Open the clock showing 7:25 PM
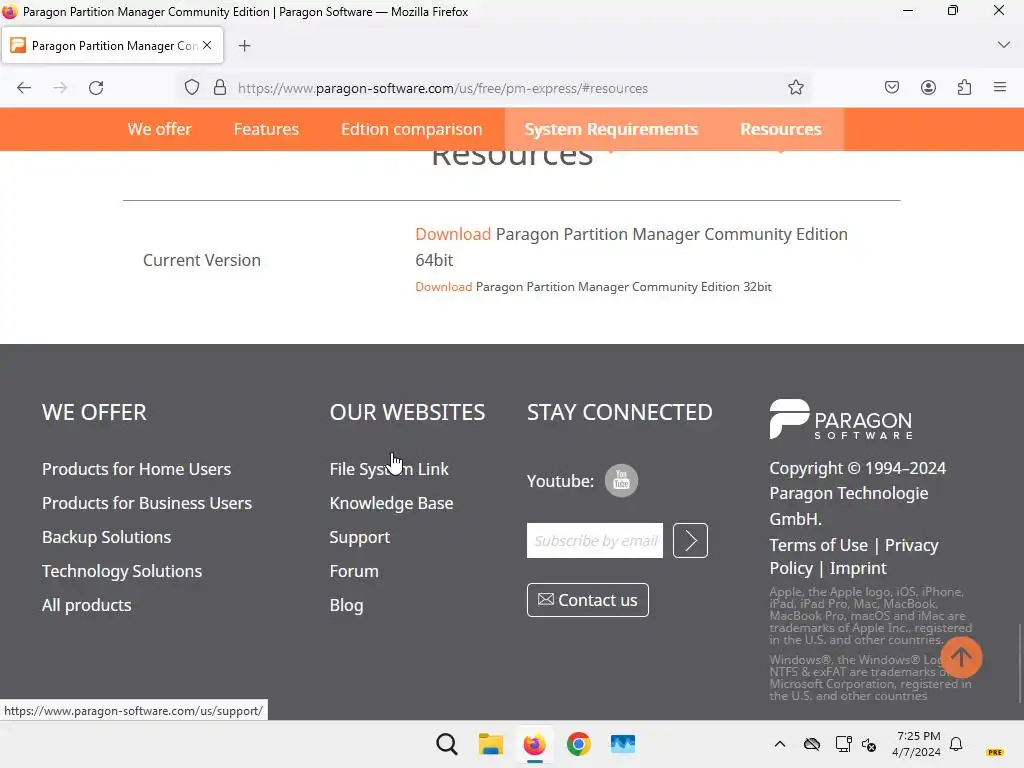The height and width of the screenshot is (768, 1024). (918, 744)
